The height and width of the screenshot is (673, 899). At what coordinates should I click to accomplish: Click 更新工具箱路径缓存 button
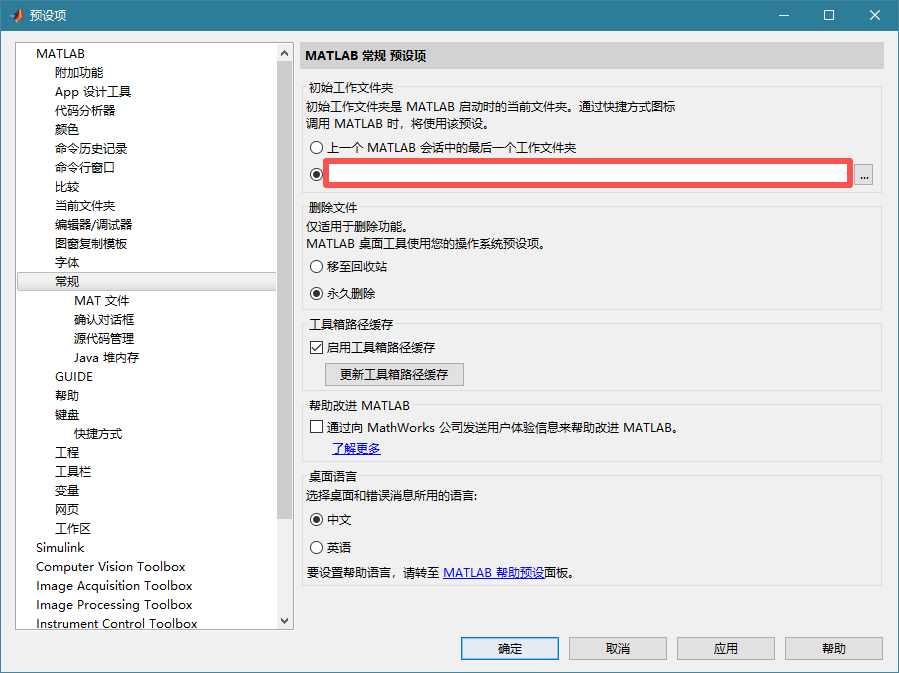tap(394, 374)
